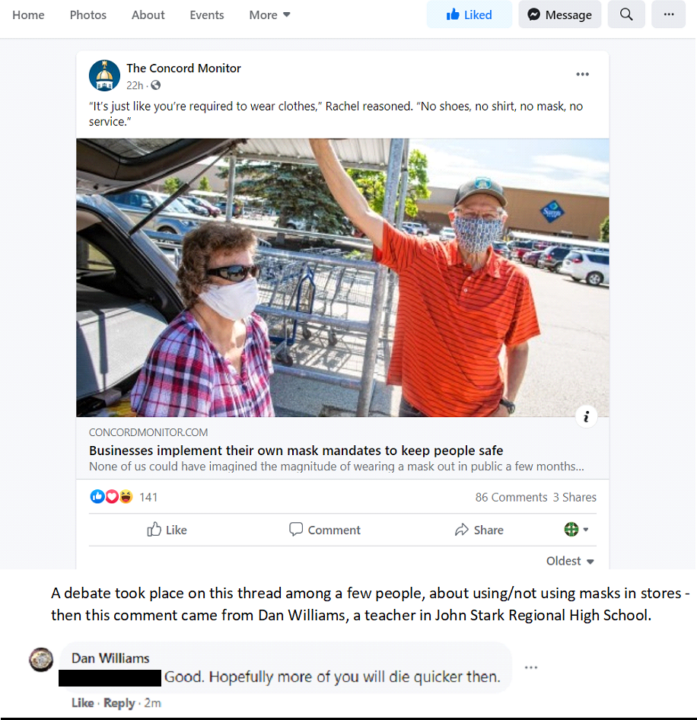Screen dimensions: 697x720
Task: Toggle the Liked button for the page
Action: point(469,15)
